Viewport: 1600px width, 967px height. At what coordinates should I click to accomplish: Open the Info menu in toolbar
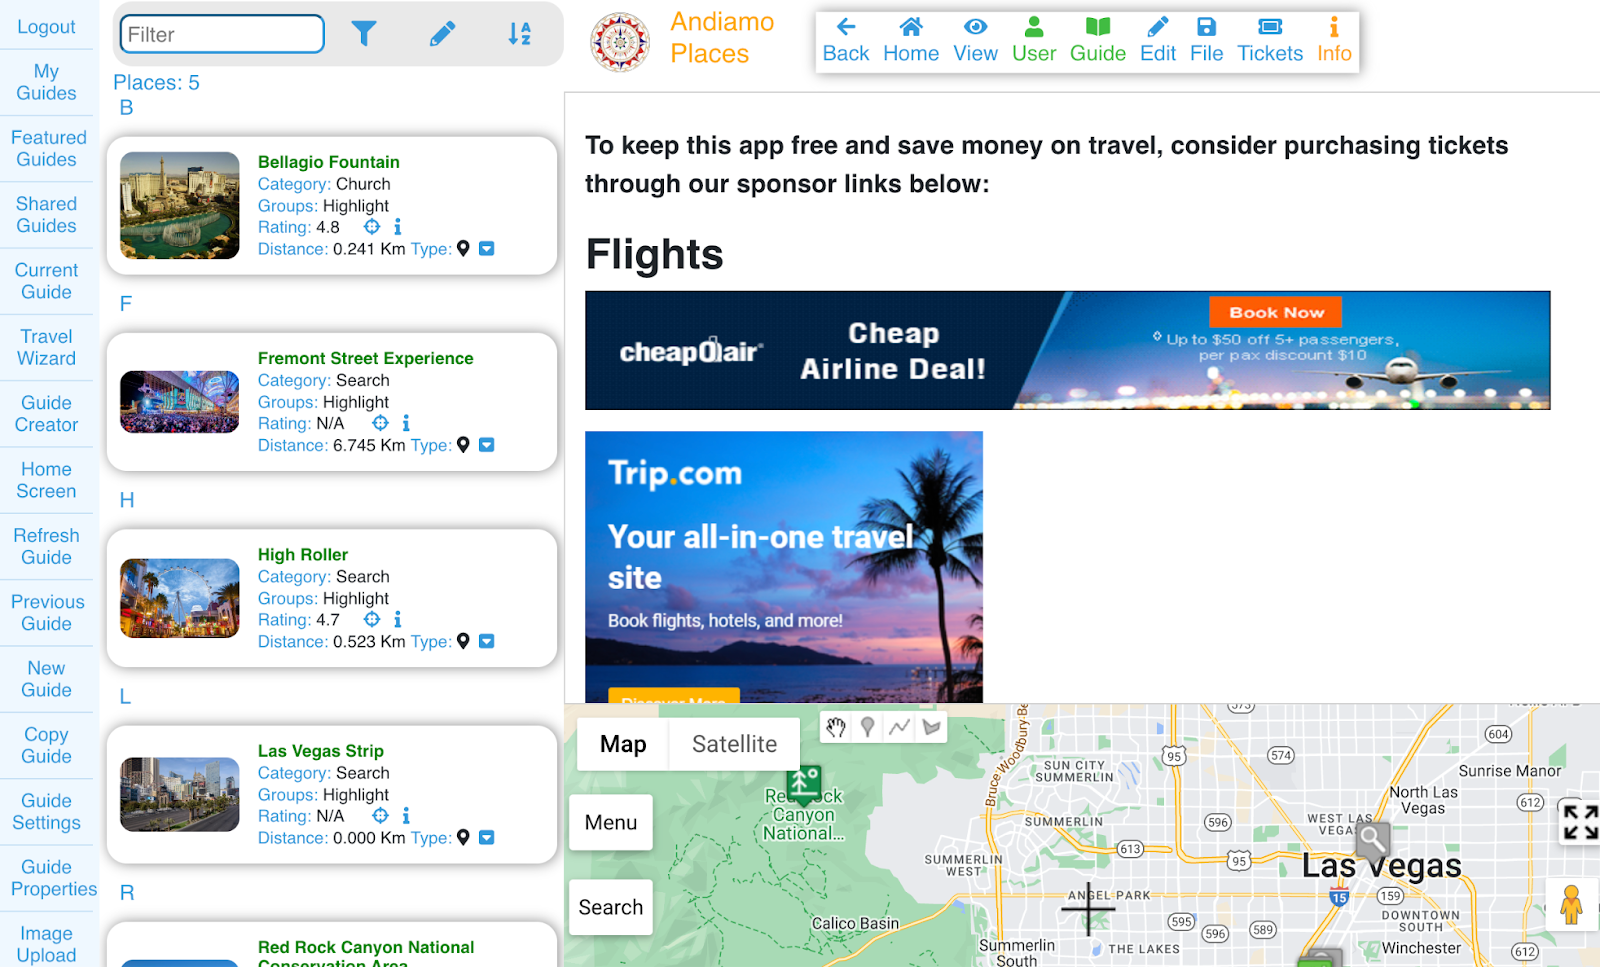[x=1334, y=41]
